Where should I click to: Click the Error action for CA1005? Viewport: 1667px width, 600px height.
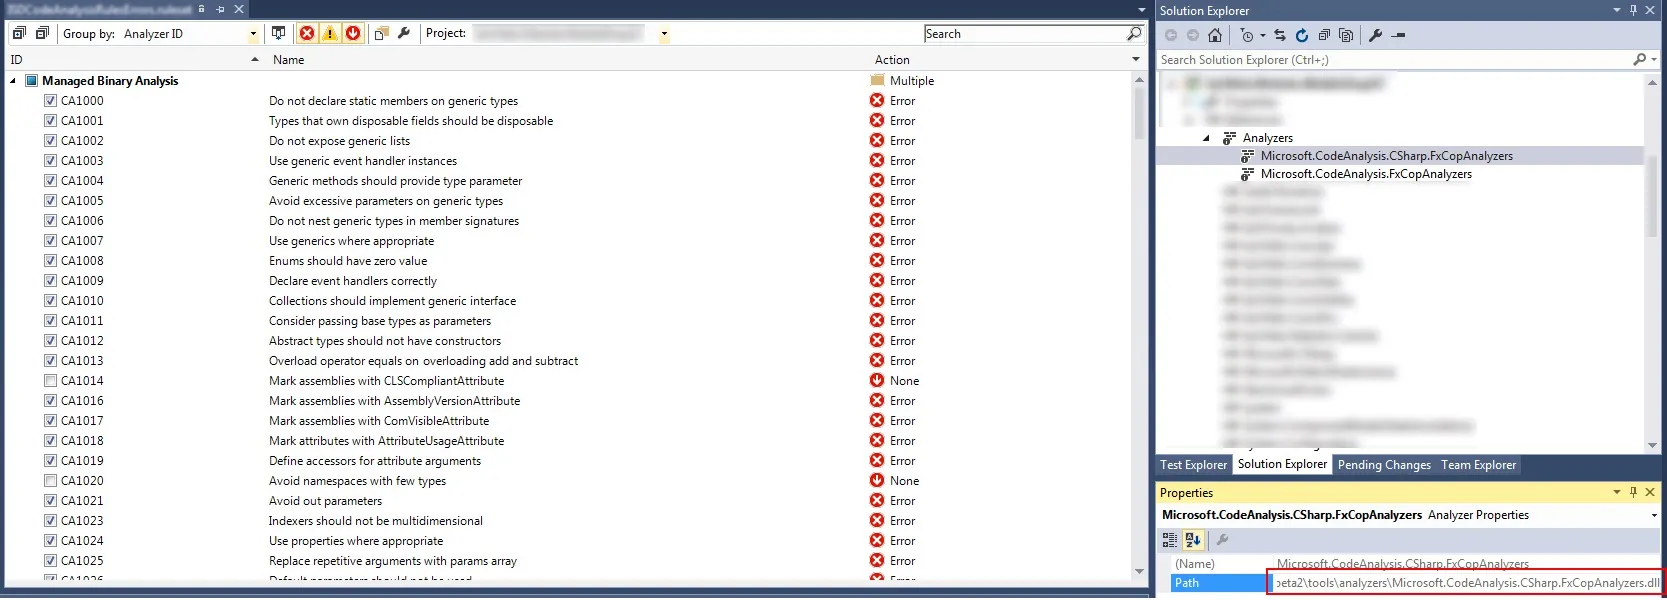[902, 201]
